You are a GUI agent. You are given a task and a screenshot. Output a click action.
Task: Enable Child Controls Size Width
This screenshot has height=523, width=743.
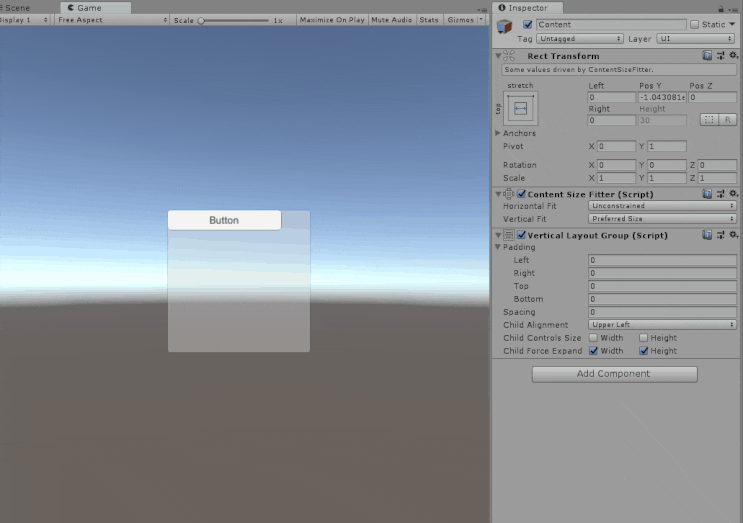coord(593,338)
